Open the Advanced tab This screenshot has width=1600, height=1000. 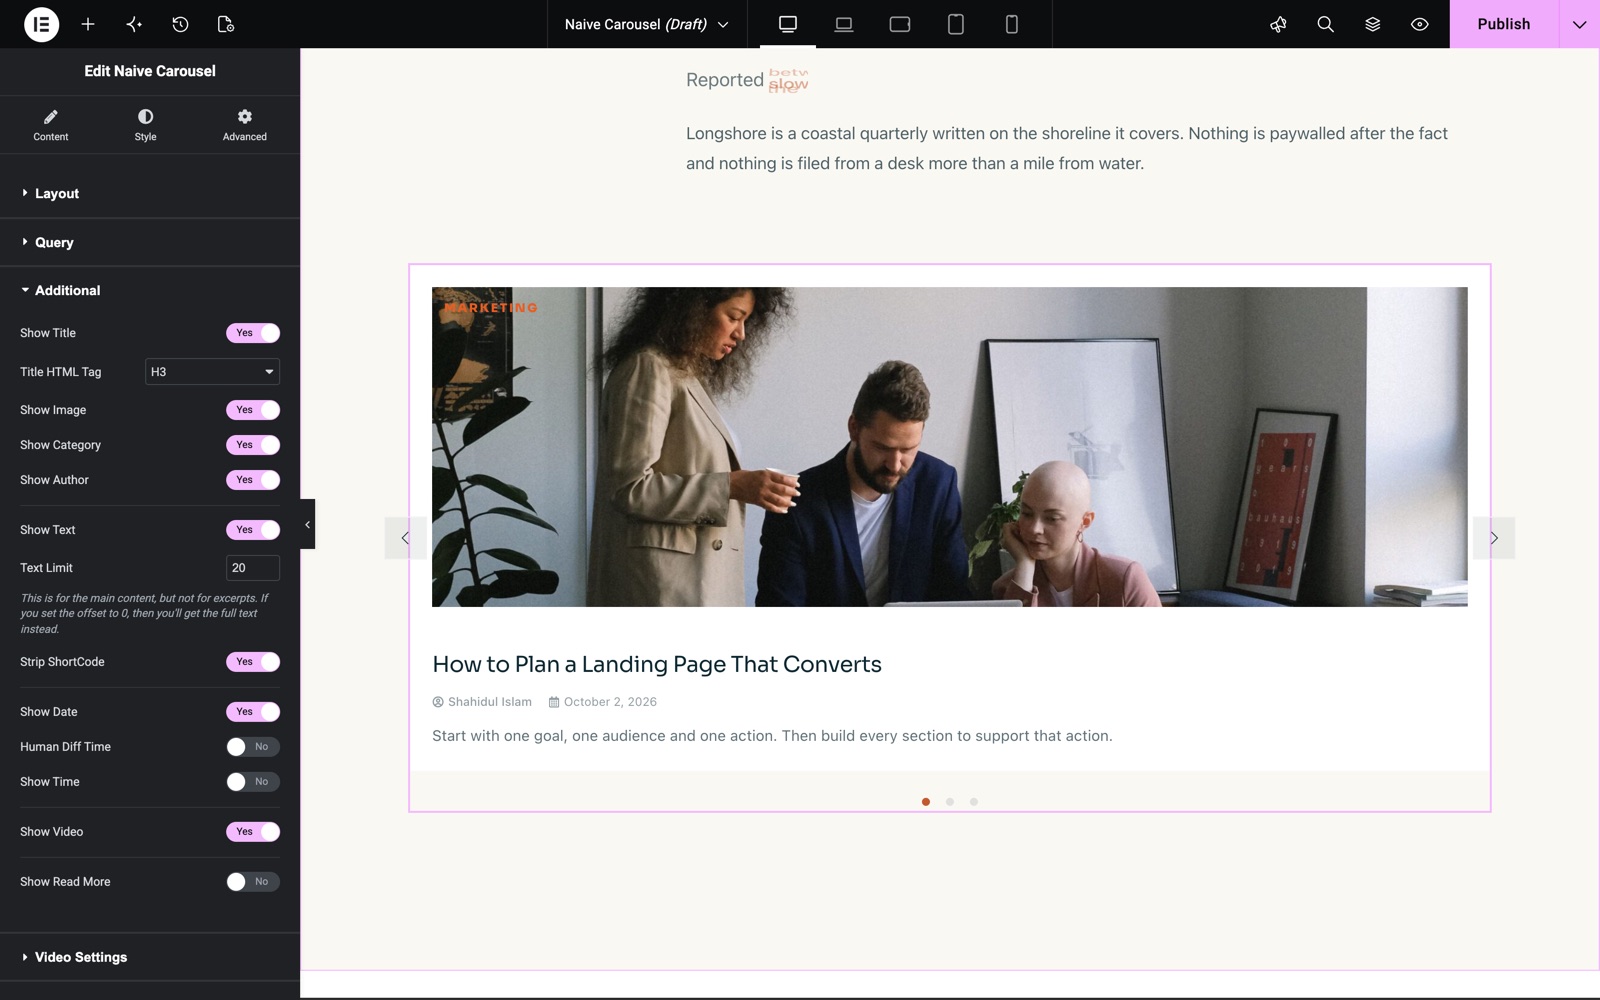[245, 125]
